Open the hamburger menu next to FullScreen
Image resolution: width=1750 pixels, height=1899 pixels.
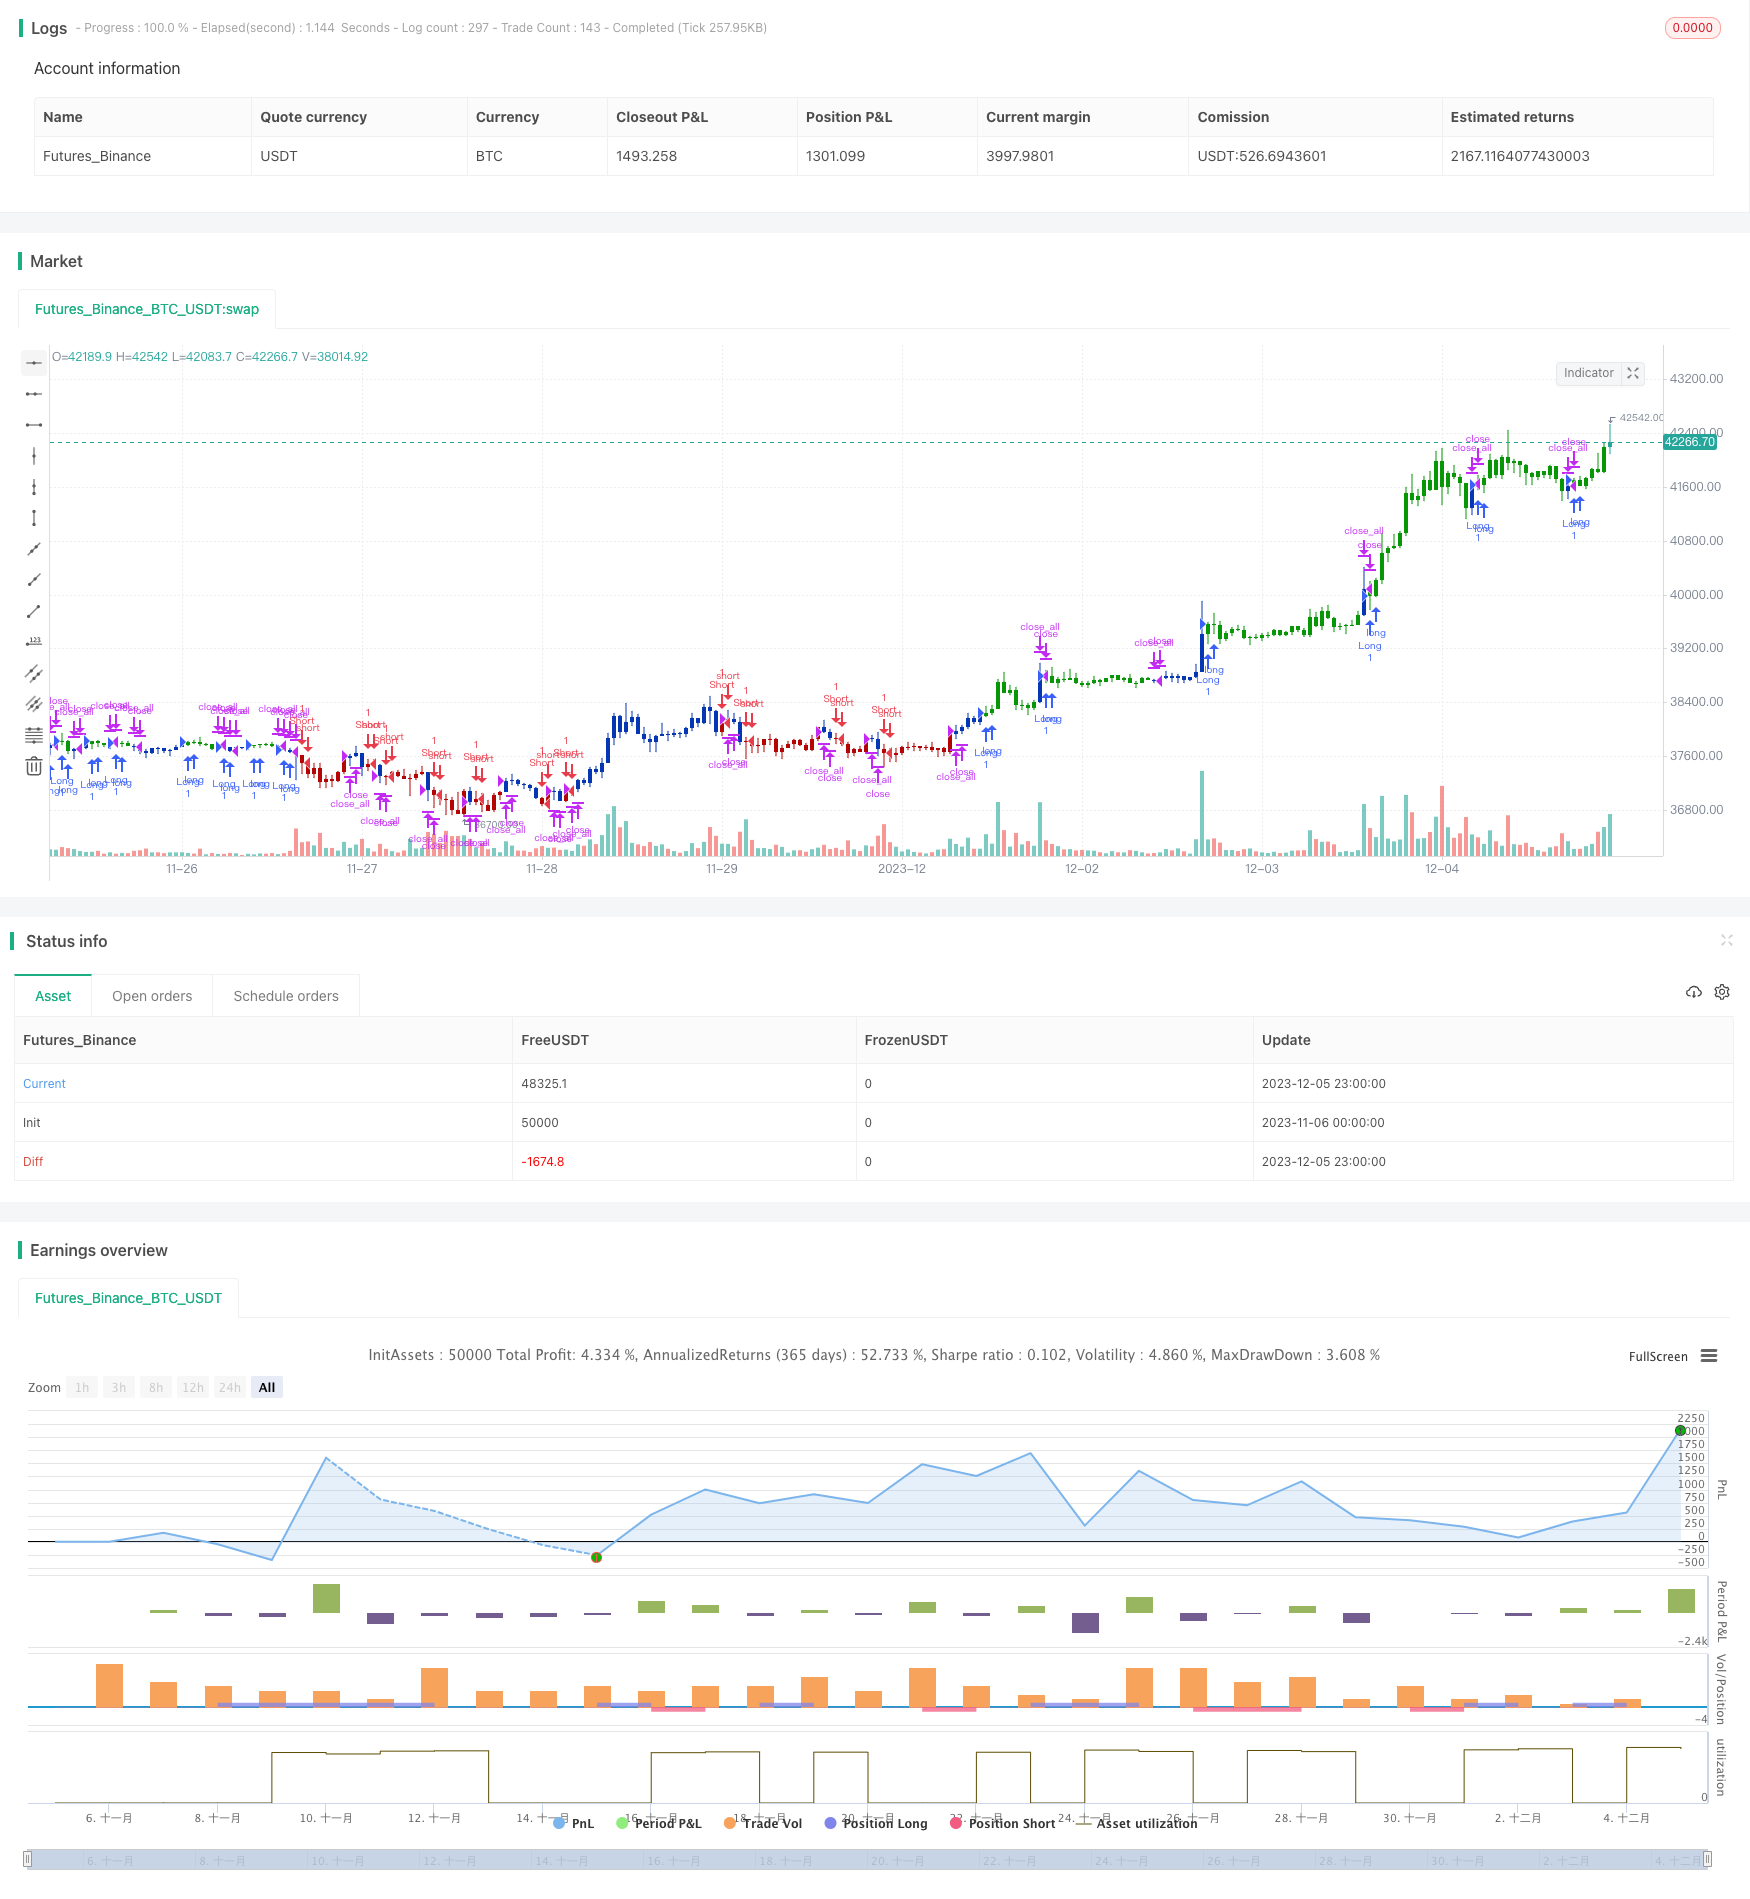1711,1356
